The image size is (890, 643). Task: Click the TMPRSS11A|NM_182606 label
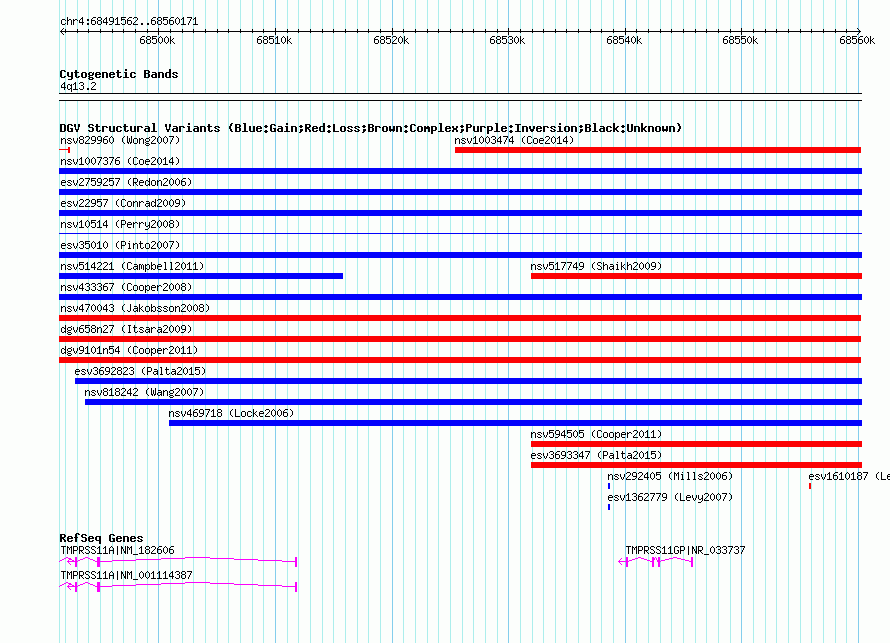pos(117,550)
